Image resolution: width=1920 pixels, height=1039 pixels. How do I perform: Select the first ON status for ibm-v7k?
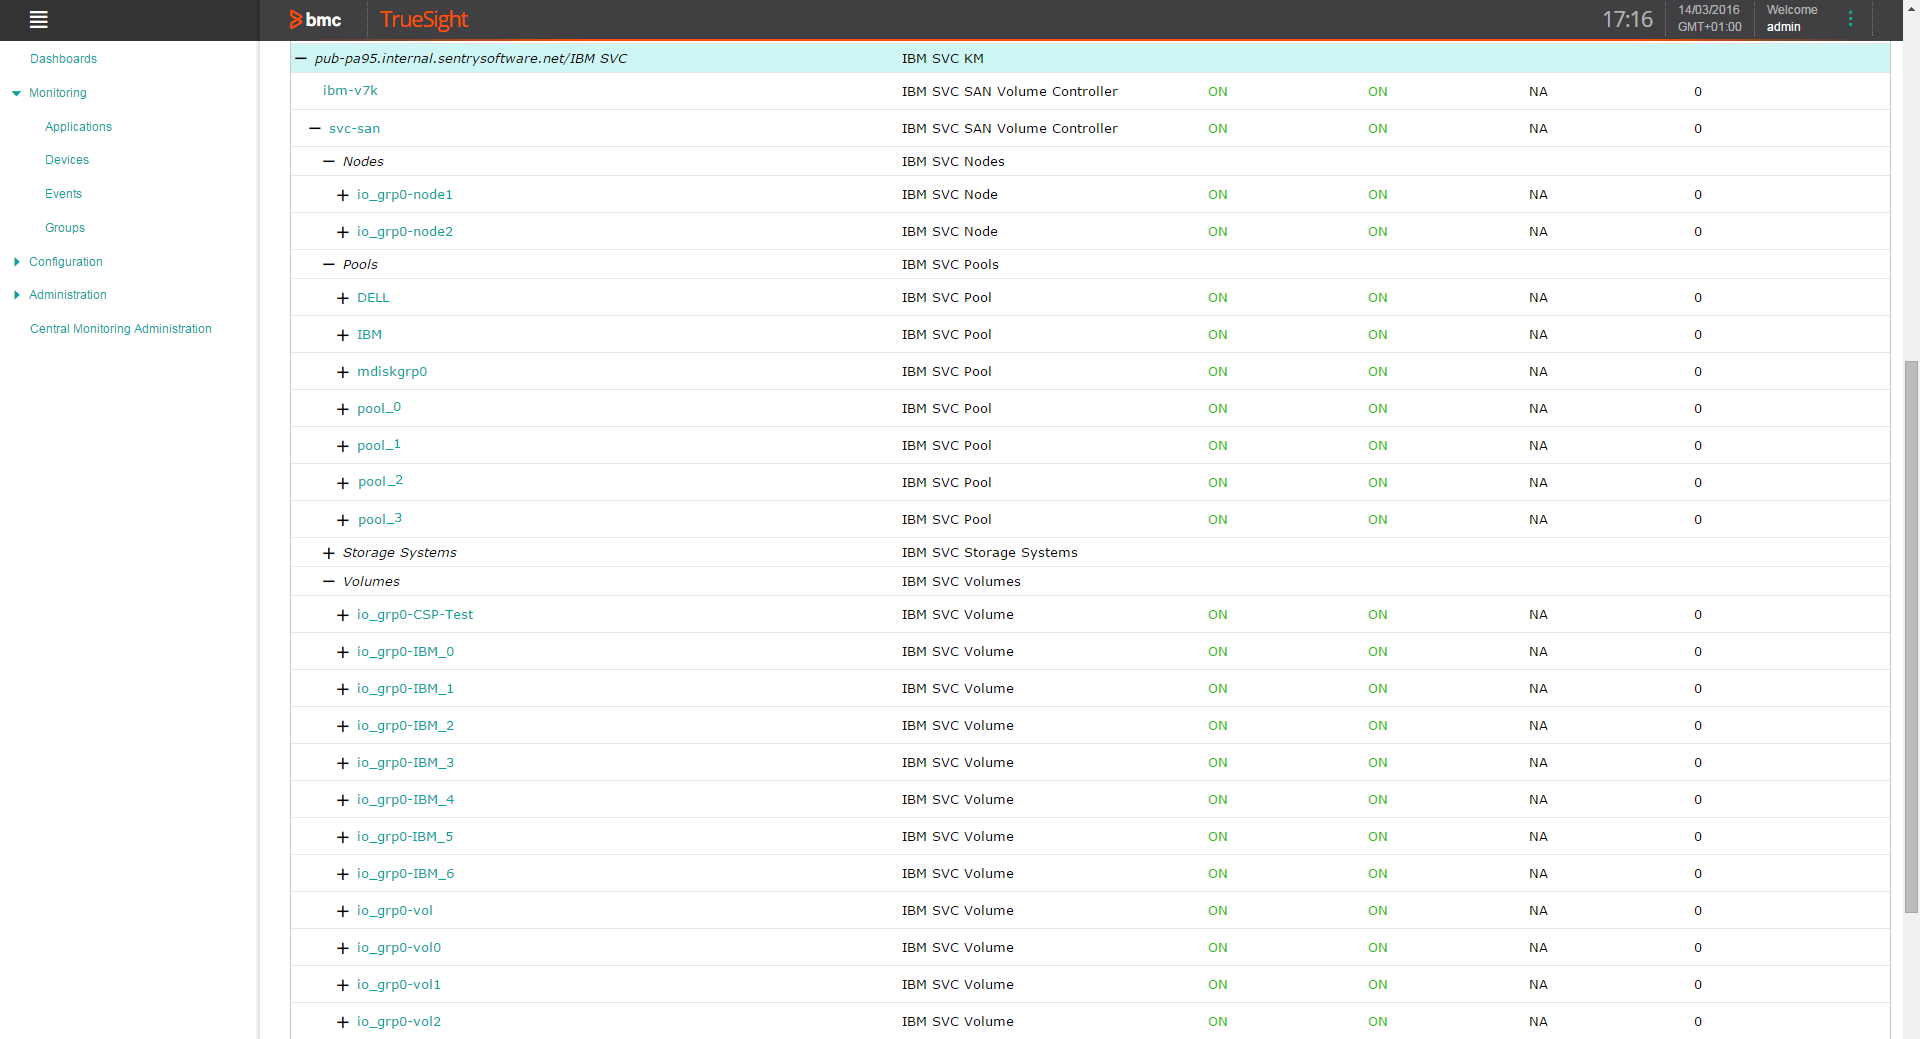[1218, 92]
